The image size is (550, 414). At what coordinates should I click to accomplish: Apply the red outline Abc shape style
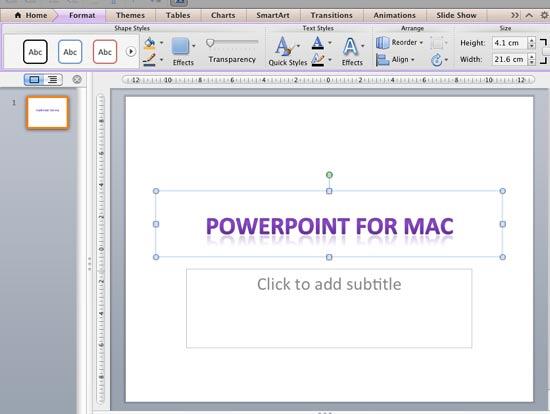105,52
